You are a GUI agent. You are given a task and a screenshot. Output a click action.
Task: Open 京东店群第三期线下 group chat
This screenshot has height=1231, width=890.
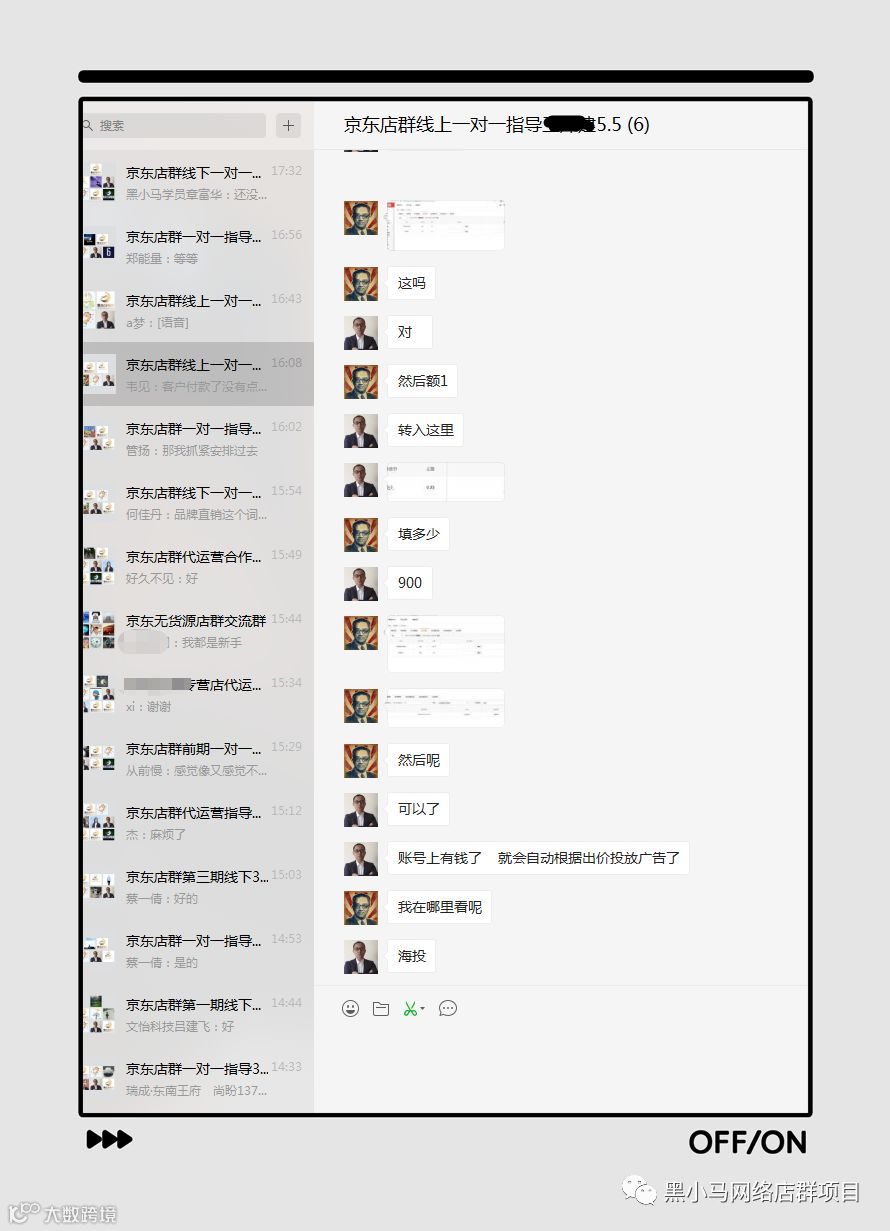pos(198,886)
